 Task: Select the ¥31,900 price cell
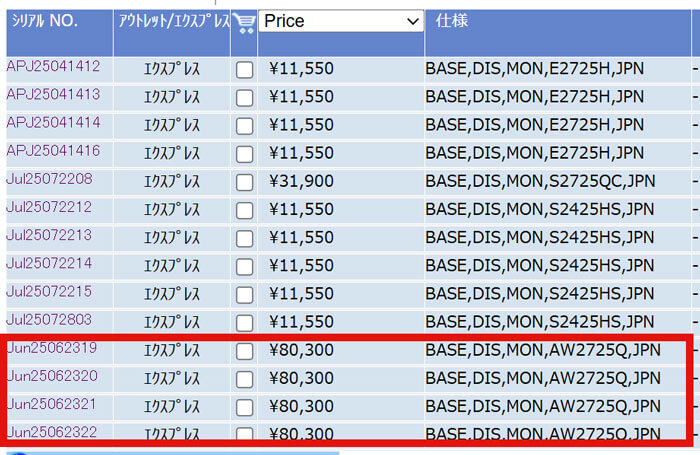coord(301,181)
